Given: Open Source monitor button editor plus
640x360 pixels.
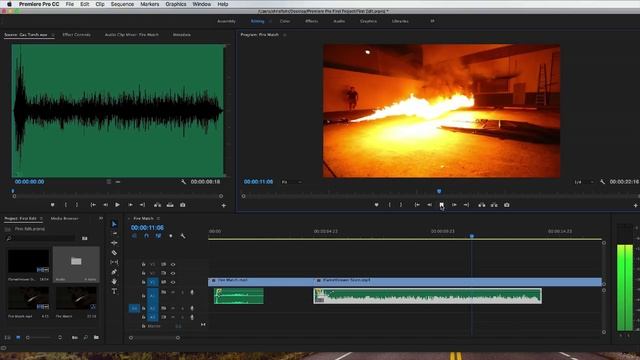Looking at the screenshot, I should point(223,205).
